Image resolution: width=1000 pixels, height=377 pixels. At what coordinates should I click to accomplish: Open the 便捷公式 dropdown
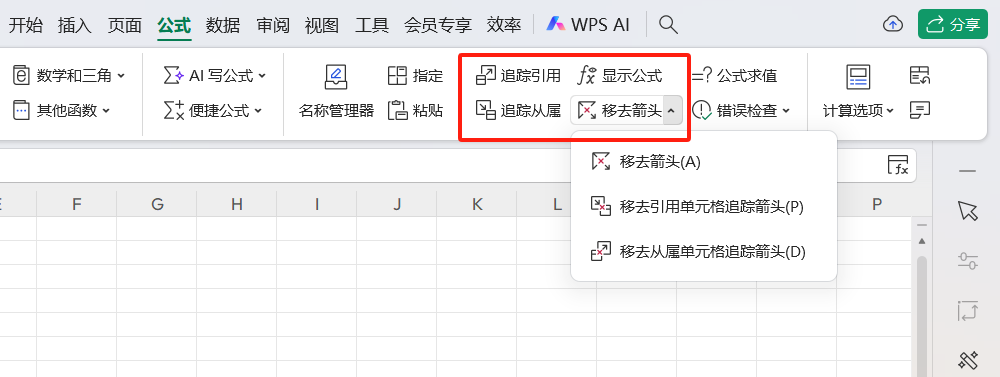point(213,110)
